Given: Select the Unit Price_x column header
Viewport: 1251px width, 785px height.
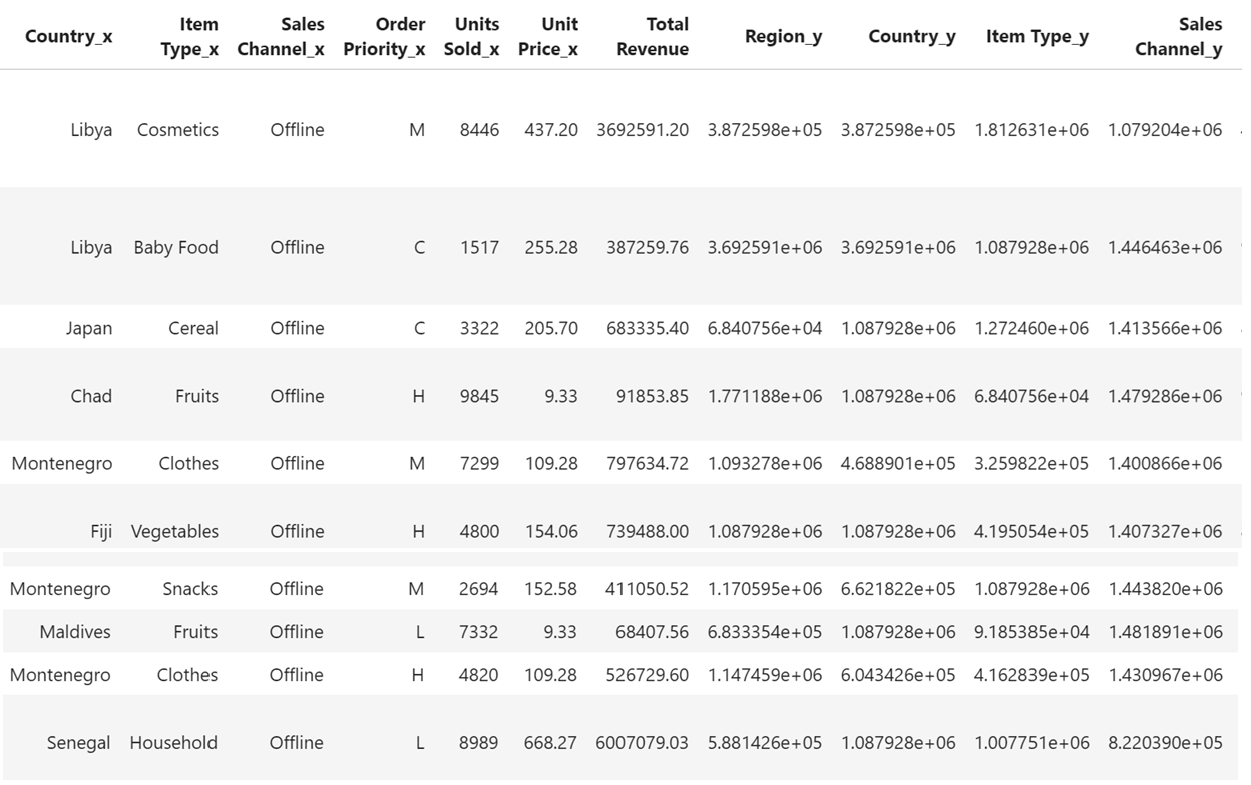Looking at the screenshot, I should pos(548,36).
